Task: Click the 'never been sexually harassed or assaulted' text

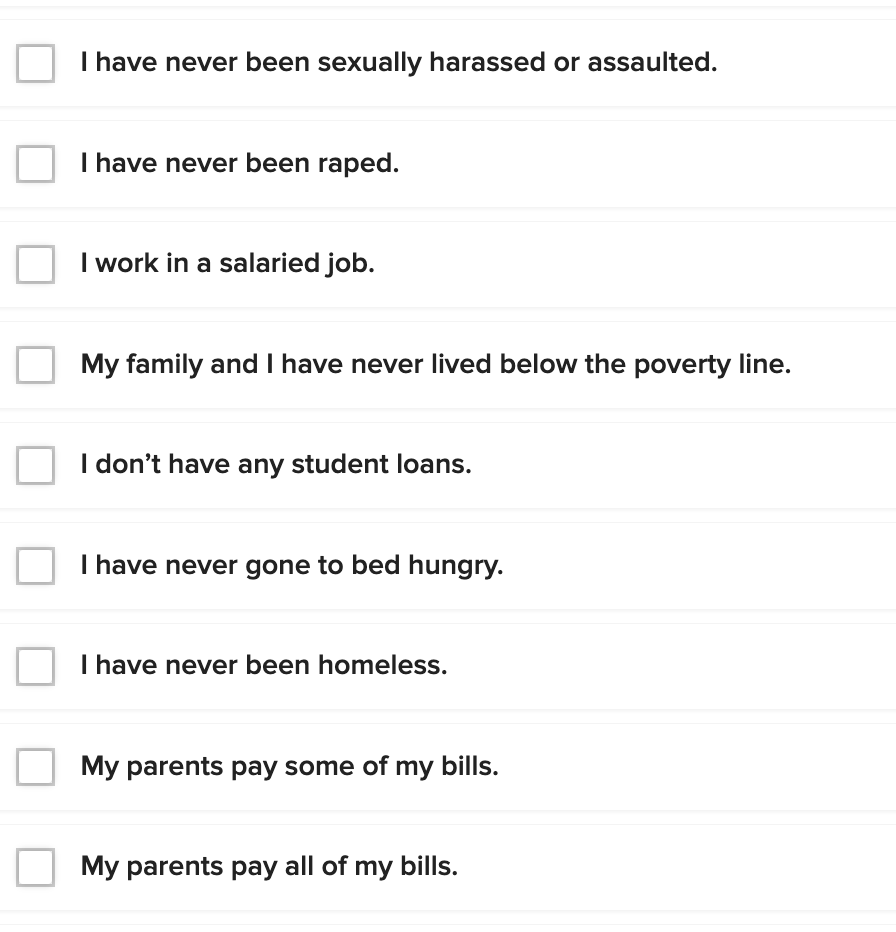Action: [399, 63]
